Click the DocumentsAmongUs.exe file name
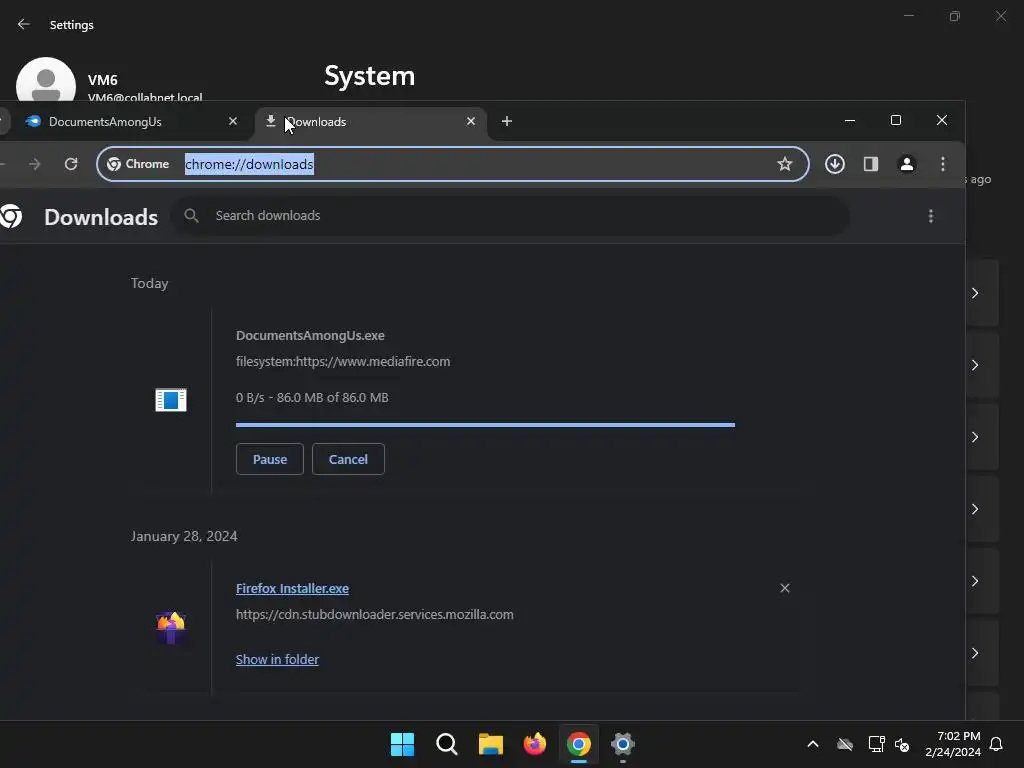 (x=310, y=336)
